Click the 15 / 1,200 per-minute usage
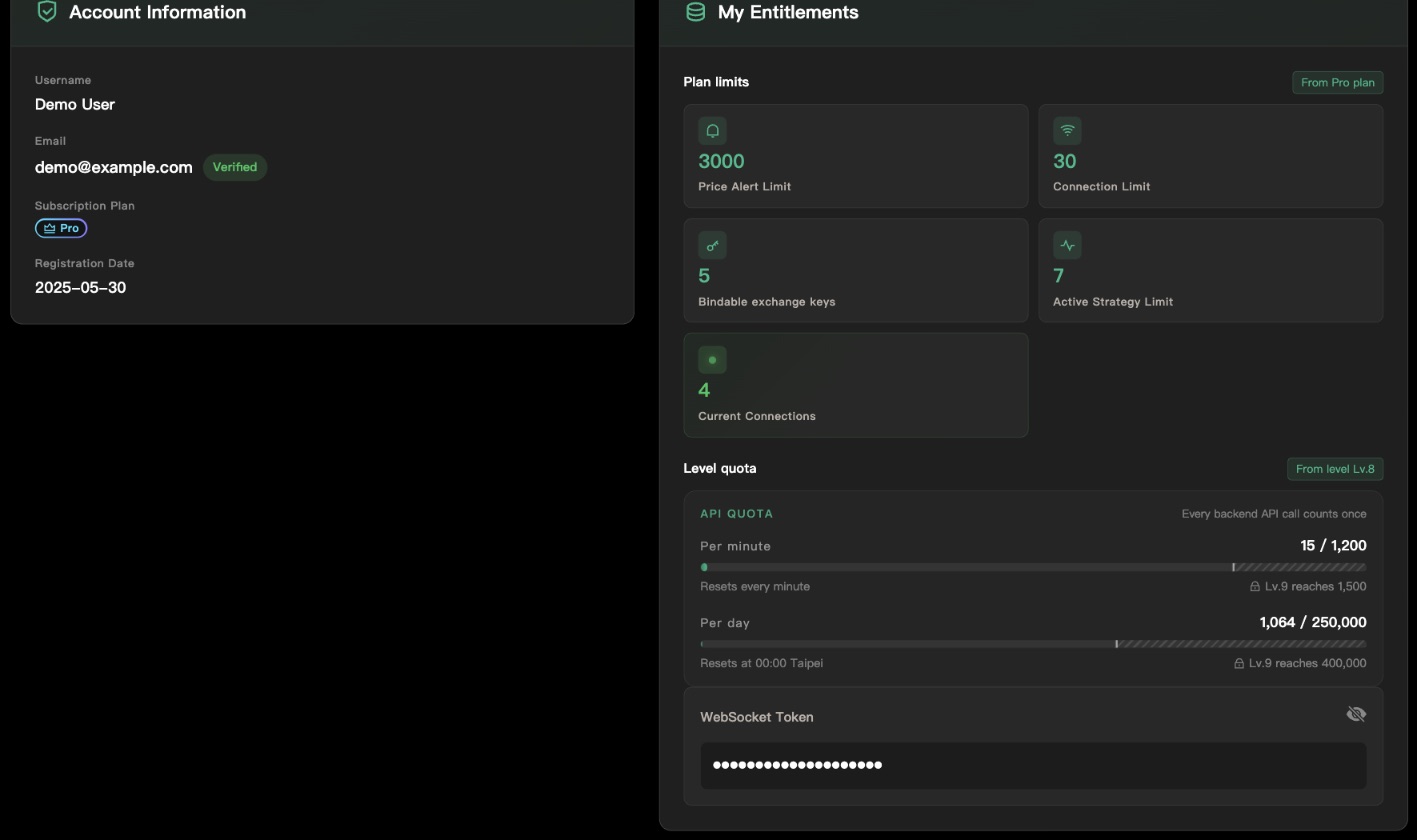The width and height of the screenshot is (1417, 840). coord(1333,545)
